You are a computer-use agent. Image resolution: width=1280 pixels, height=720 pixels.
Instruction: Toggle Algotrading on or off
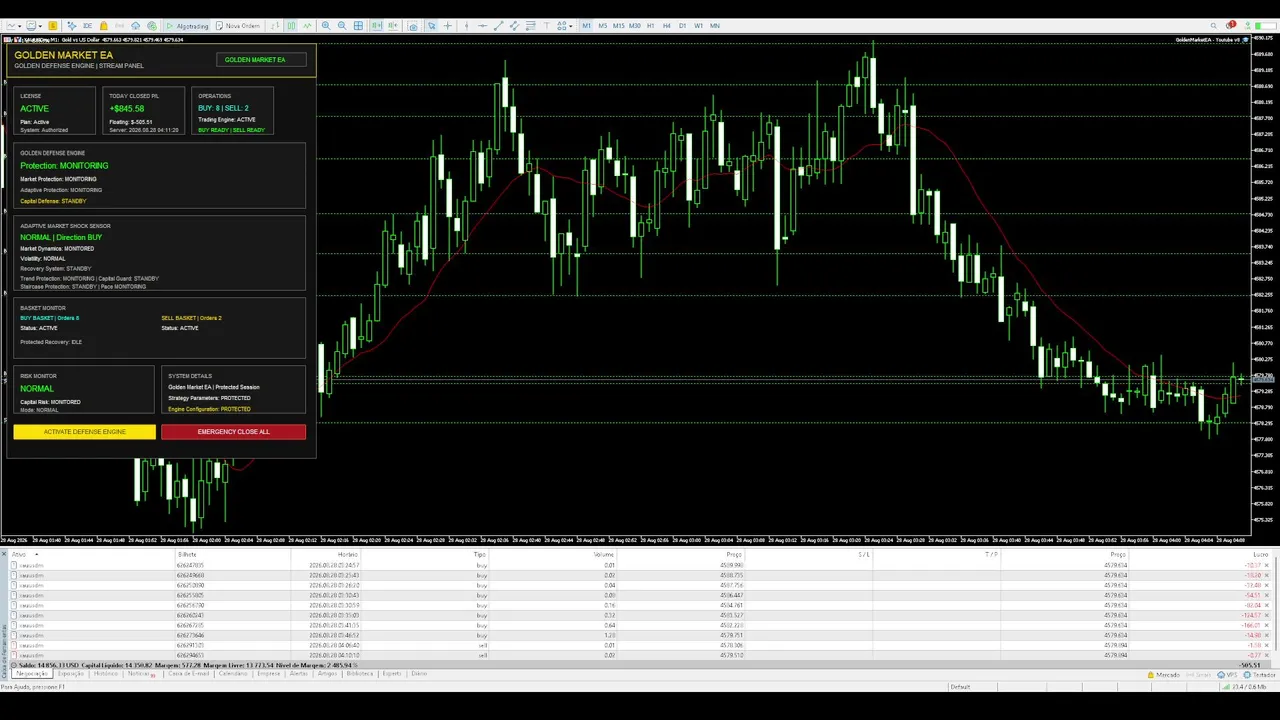point(188,25)
